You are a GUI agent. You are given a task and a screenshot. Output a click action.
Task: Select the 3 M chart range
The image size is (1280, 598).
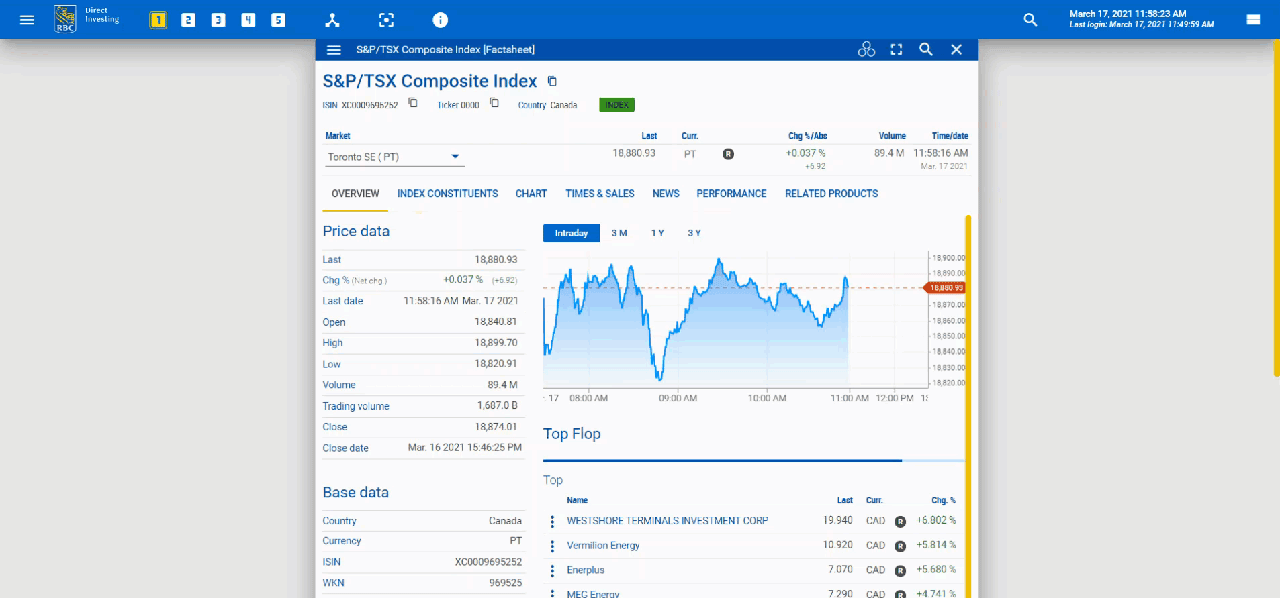619,233
